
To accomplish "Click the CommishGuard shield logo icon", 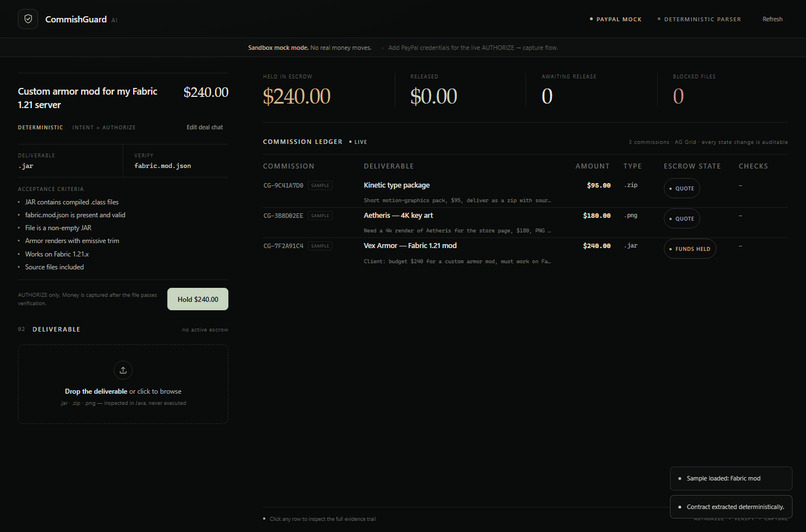I will (28, 19).
